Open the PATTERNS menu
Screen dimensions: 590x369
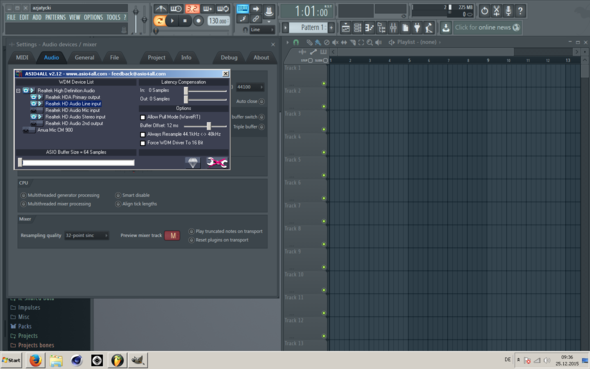pyautogui.click(x=55, y=17)
